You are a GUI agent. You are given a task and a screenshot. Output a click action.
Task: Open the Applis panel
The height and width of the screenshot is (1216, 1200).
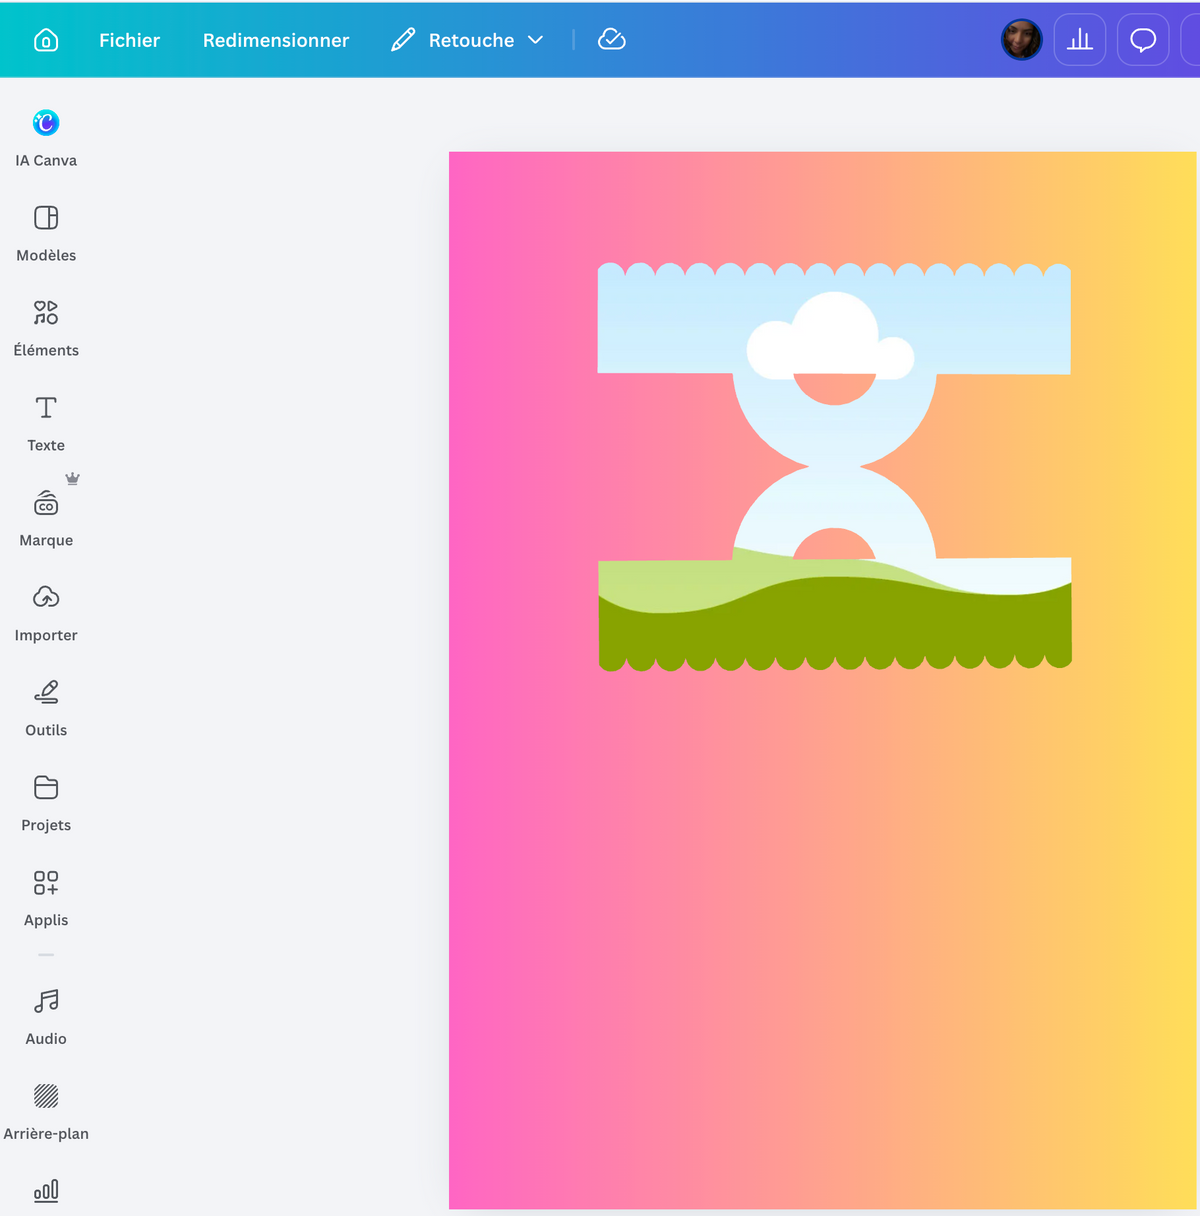tap(46, 898)
